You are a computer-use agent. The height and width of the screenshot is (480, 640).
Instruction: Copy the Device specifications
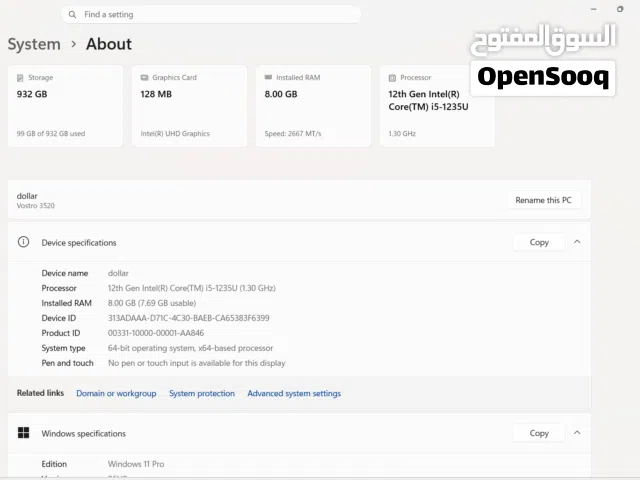(x=539, y=242)
